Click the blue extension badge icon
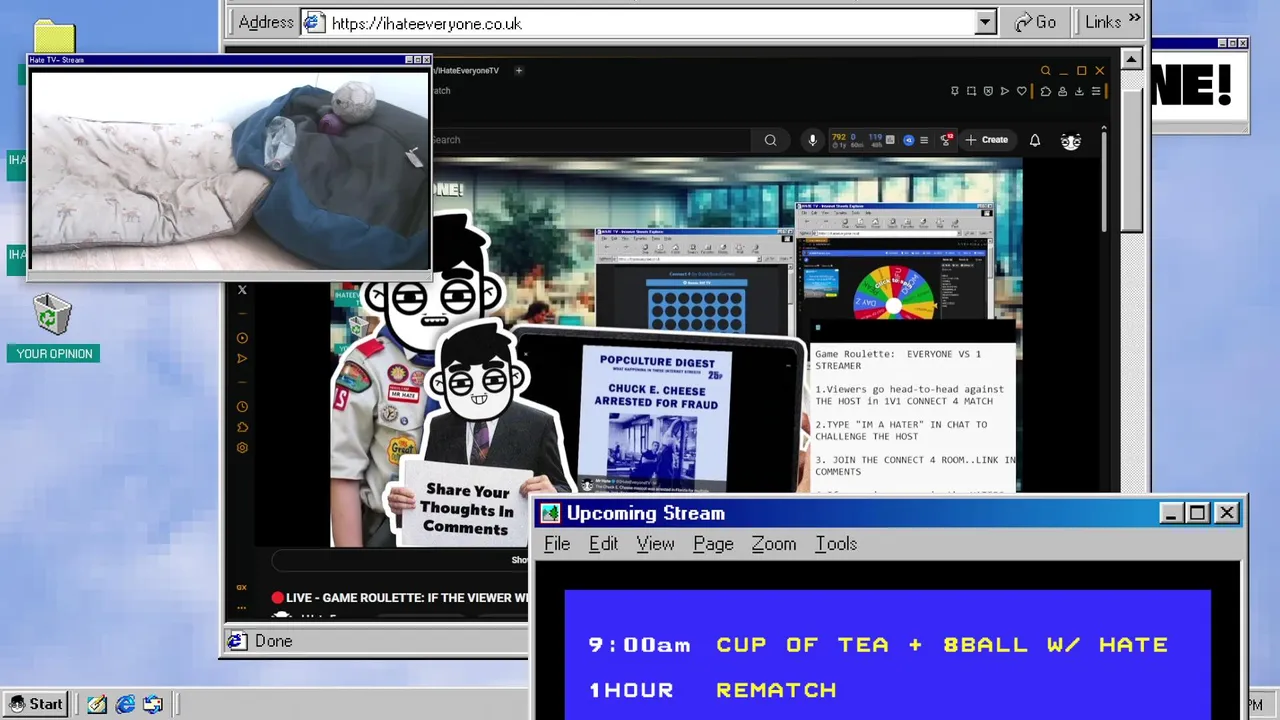Screen dimensions: 1280x720 coord(908,140)
